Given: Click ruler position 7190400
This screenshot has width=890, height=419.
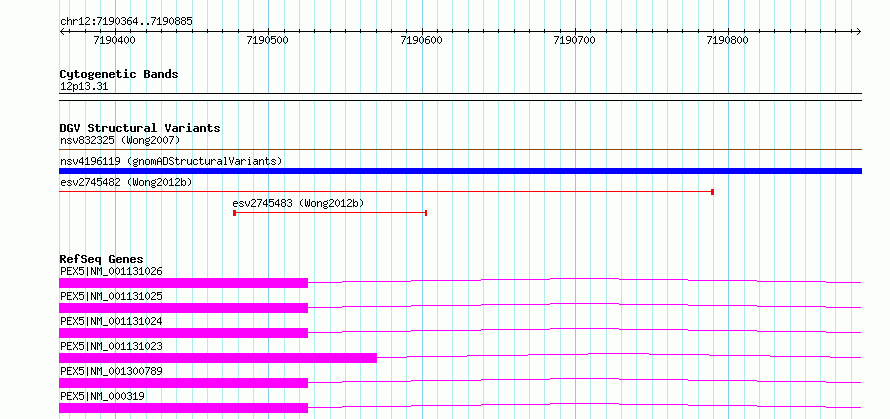Looking at the screenshot, I should (115, 40).
